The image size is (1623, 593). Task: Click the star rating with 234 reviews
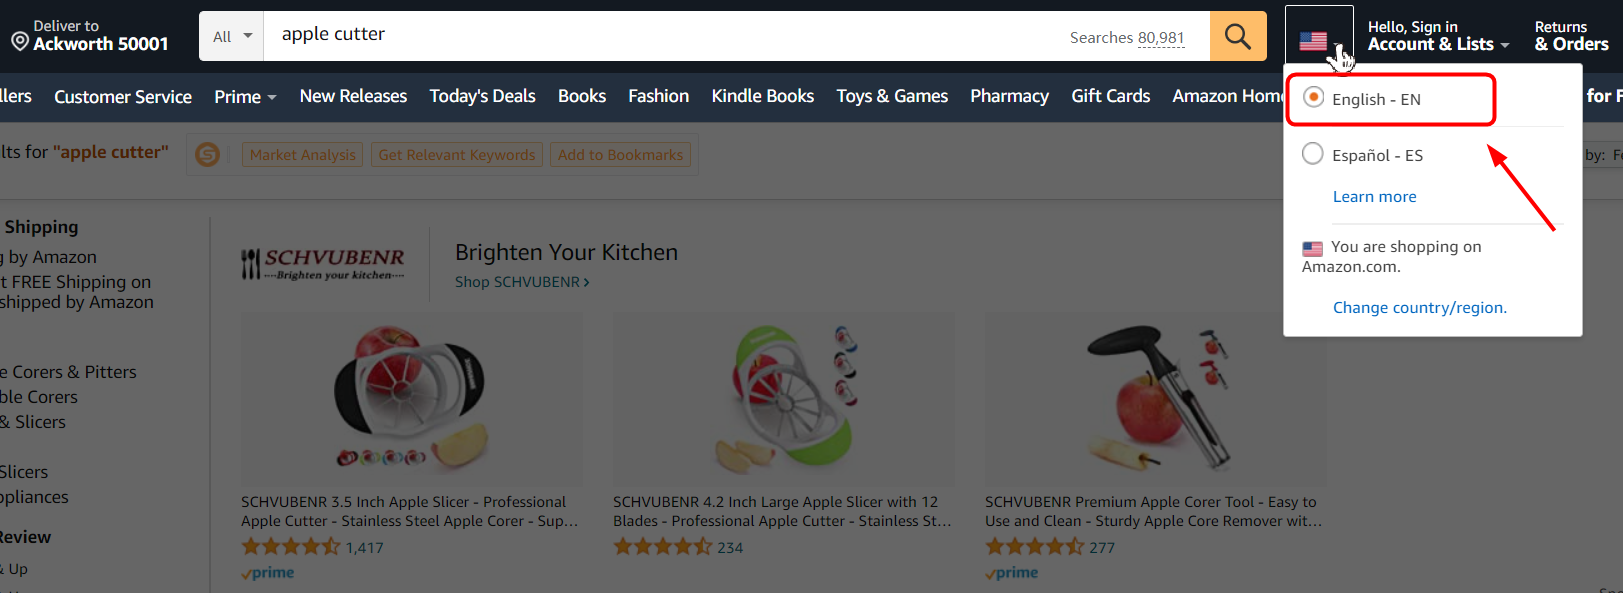tap(662, 547)
